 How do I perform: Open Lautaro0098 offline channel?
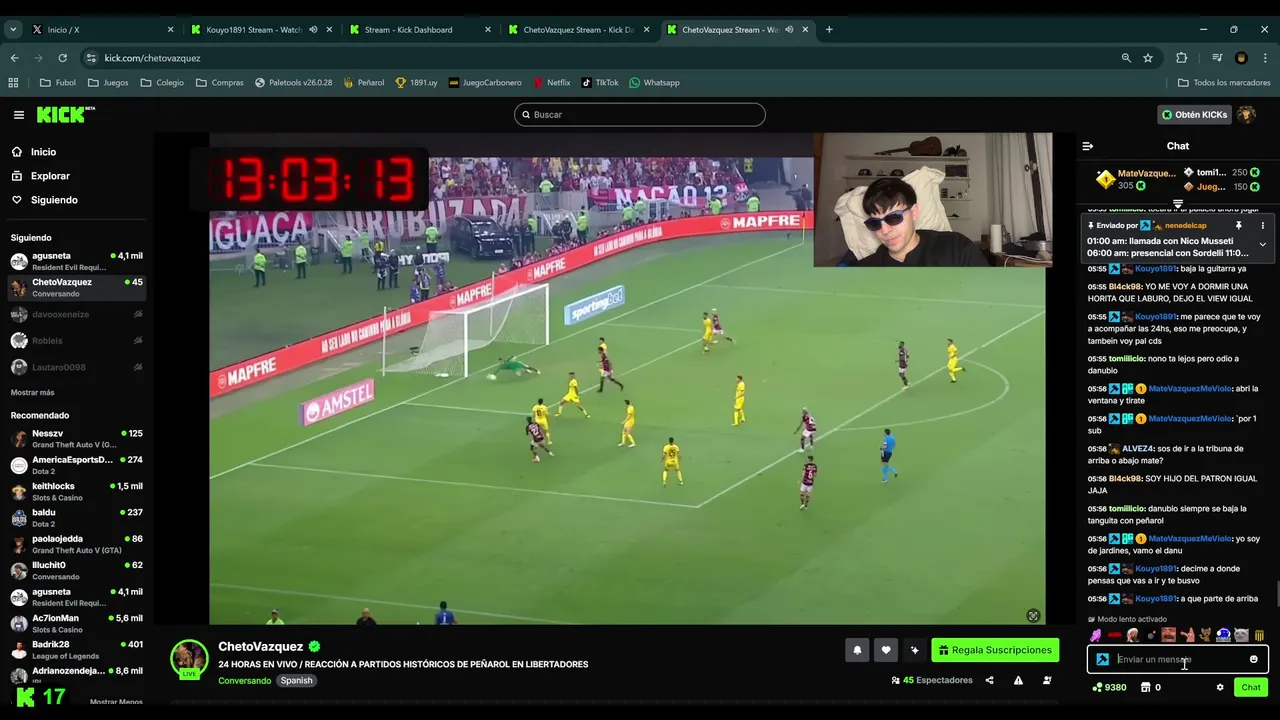[x=77, y=367]
